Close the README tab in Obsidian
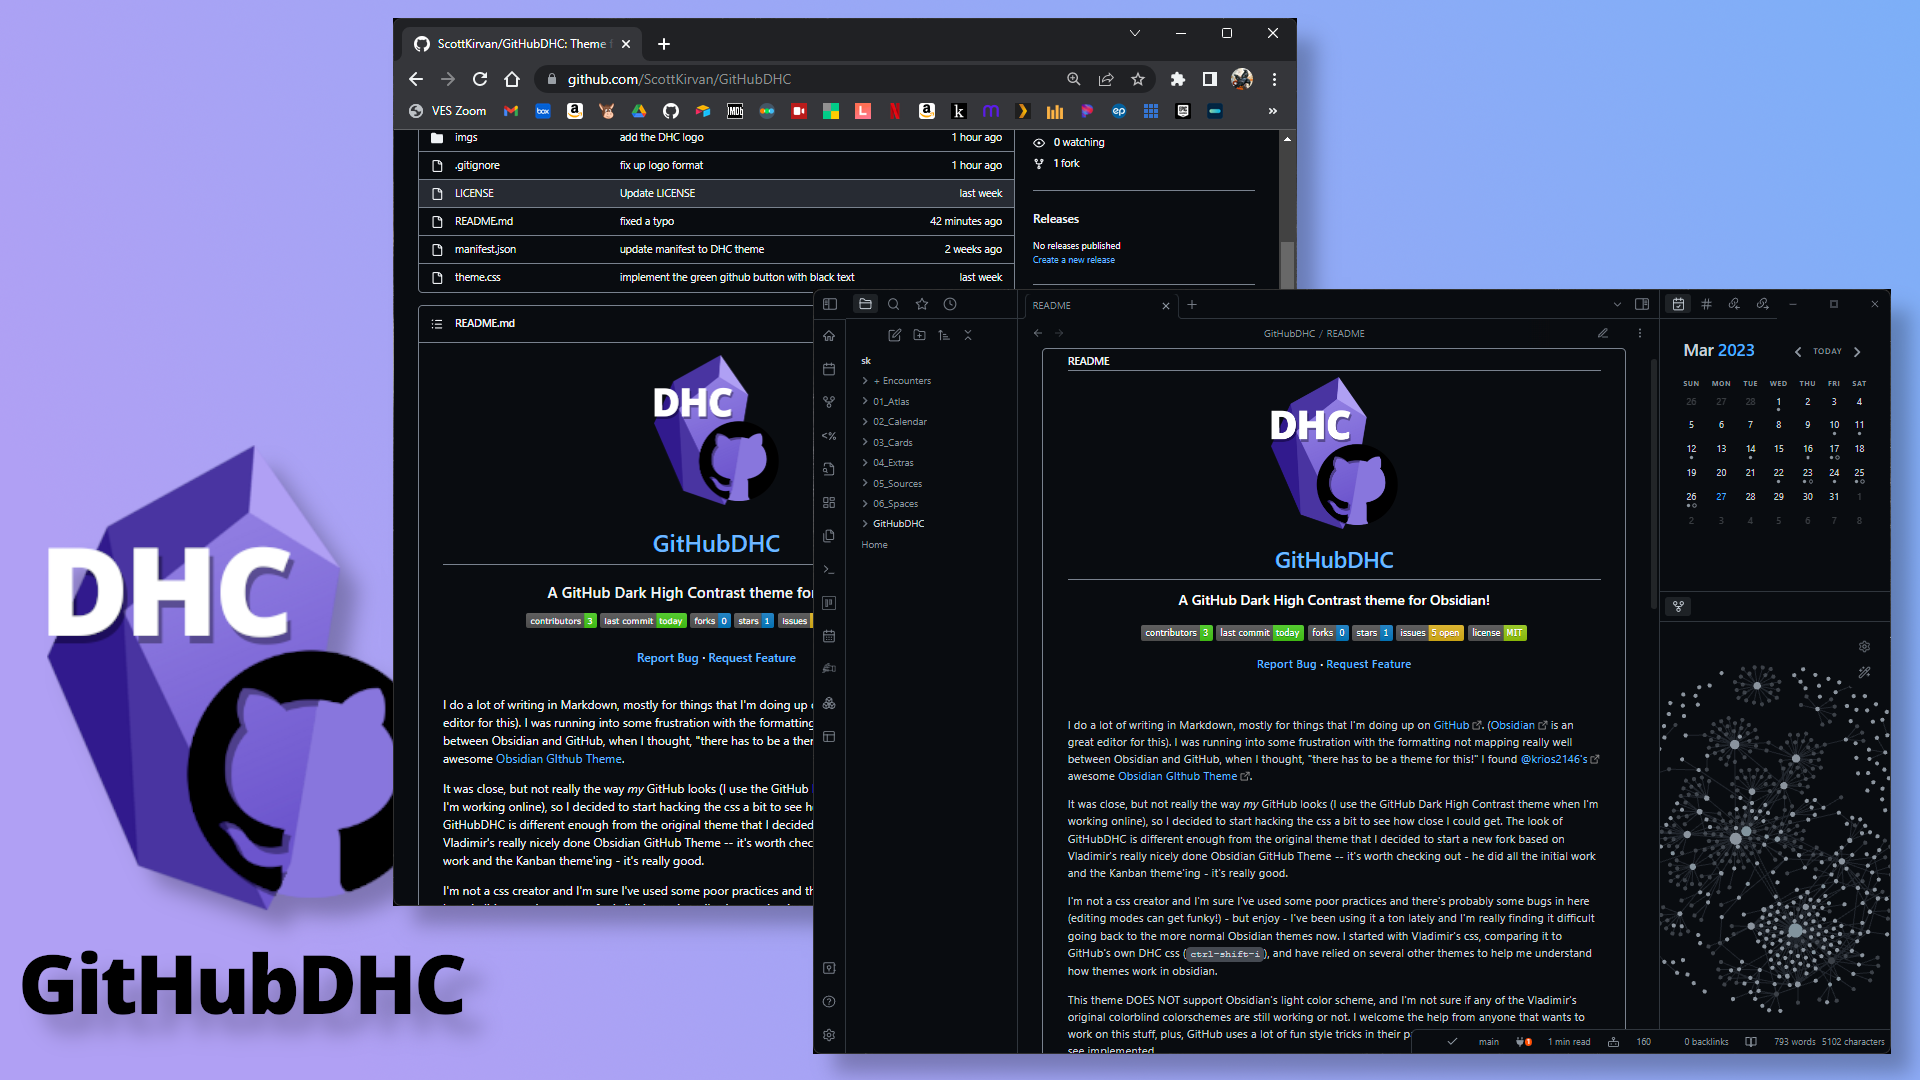This screenshot has width=1920, height=1080. tap(1166, 306)
